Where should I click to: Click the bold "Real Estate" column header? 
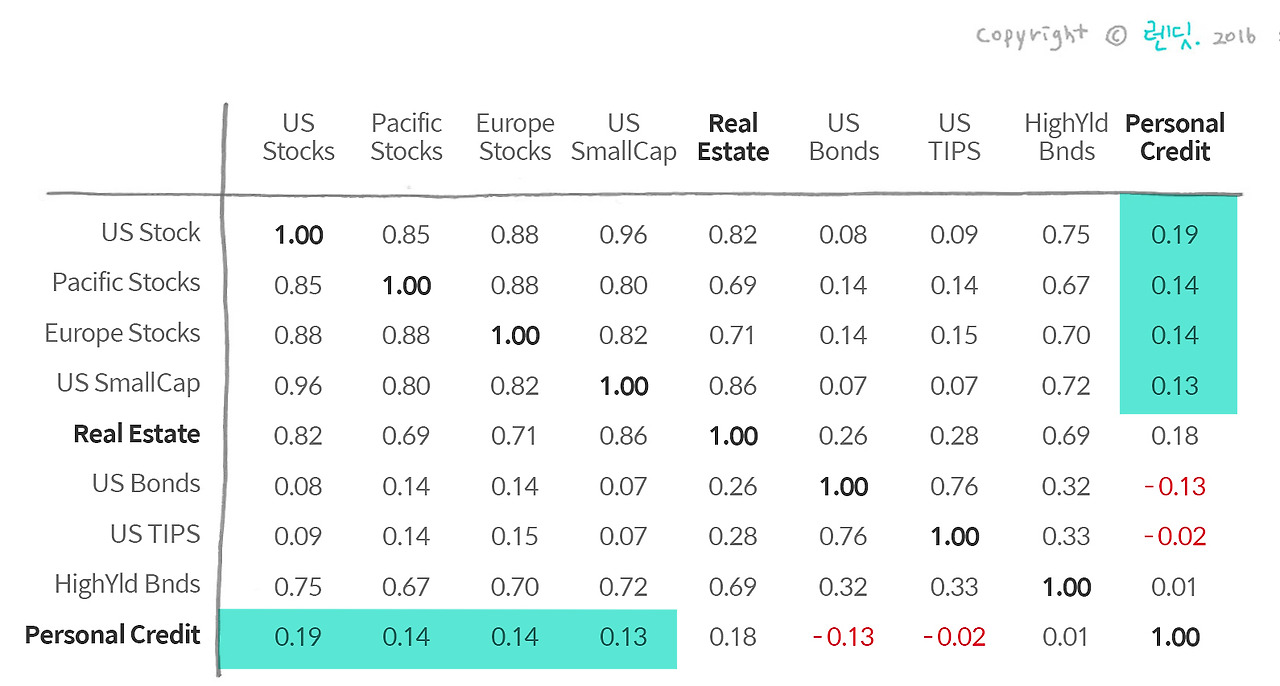pos(733,138)
